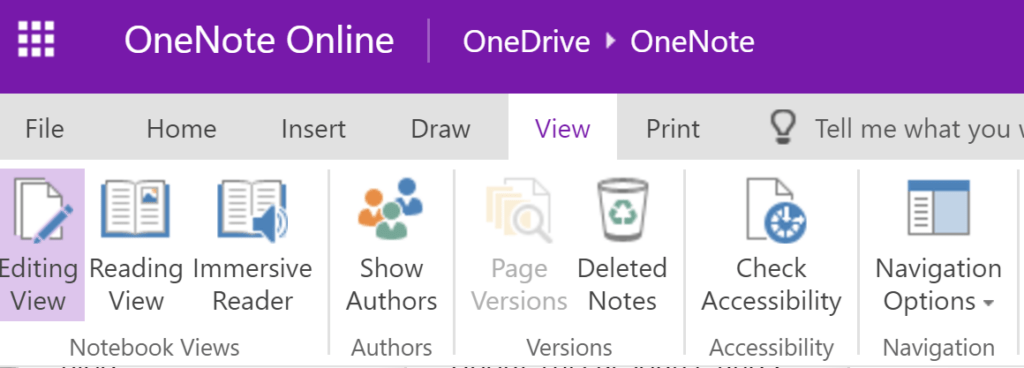Go to OneDrive breadcrumb link
Viewport: 1024px width, 368px height.
pos(526,42)
